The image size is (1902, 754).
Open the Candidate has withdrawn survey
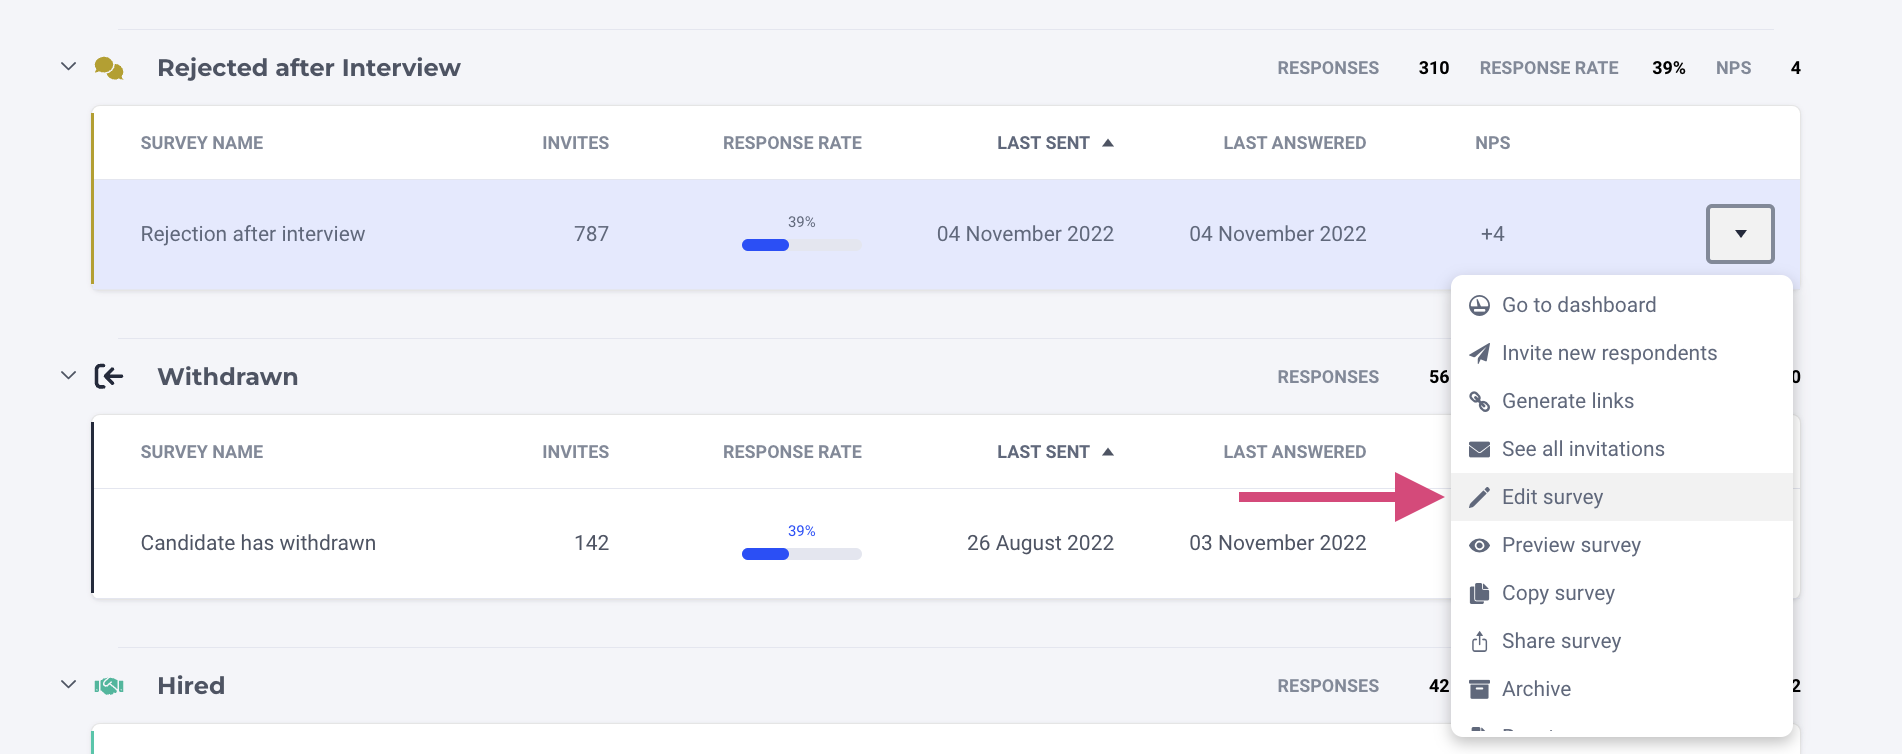click(258, 543)
